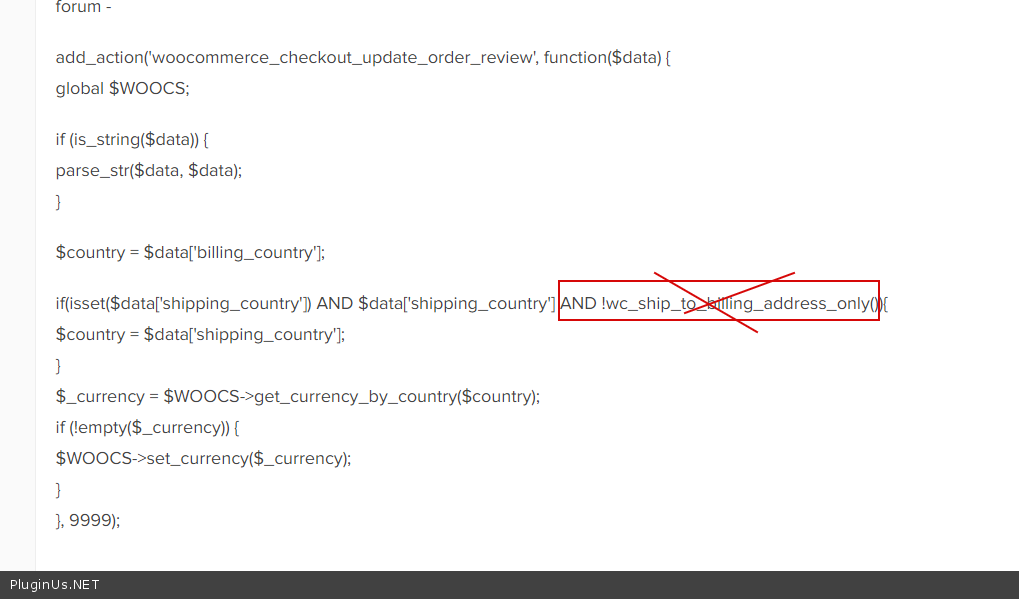
Task: Click the global $WOOCS; line
Action: (x=122, y=88)
